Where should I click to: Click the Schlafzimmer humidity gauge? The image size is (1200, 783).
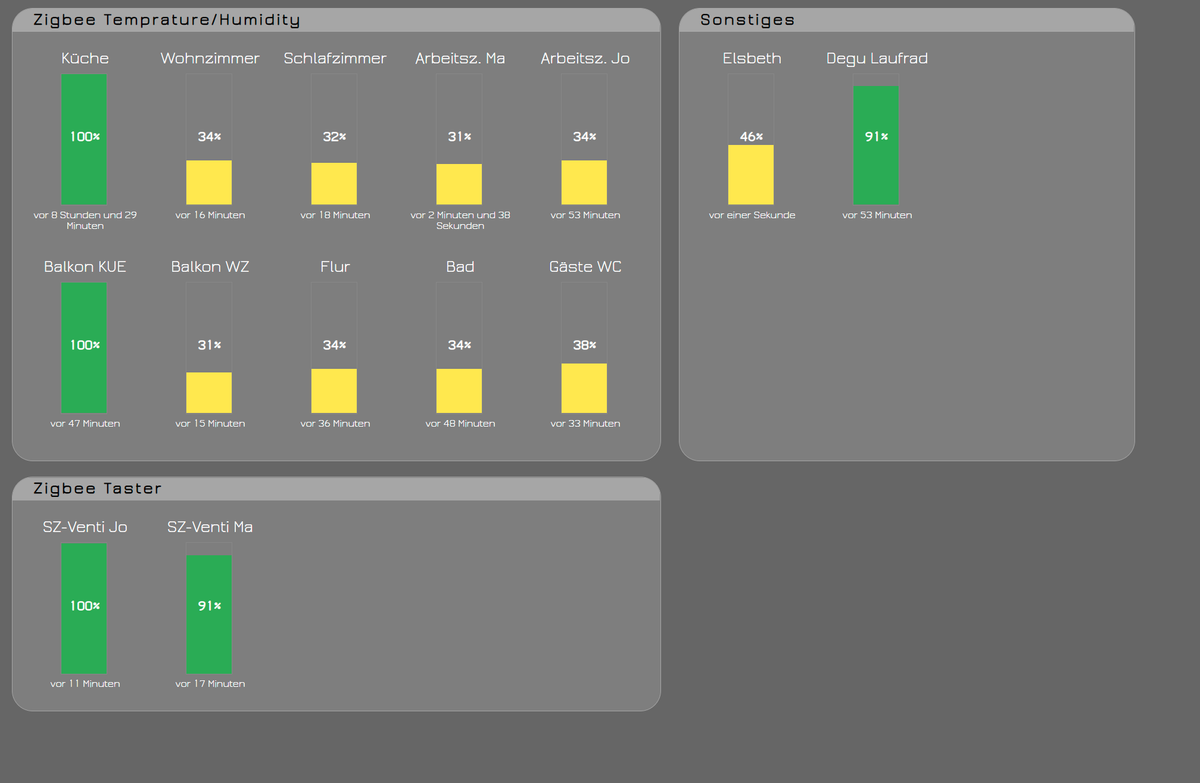click(334, 183)
